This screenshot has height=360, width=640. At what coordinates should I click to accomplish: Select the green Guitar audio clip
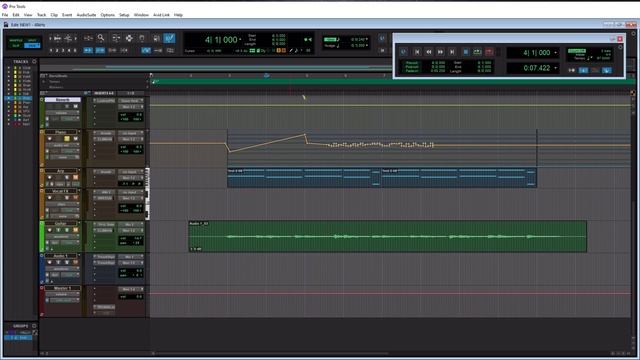tap(387, 236)
